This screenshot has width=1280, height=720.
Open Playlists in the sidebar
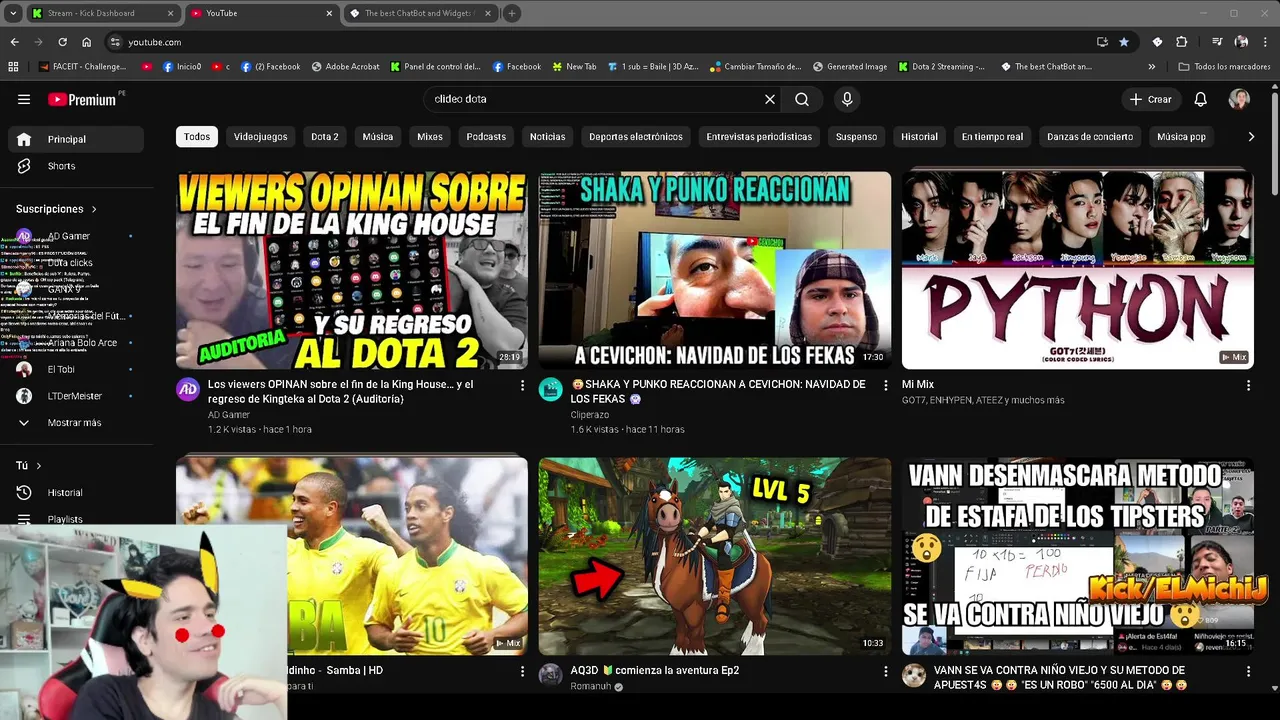pos(65,519)
